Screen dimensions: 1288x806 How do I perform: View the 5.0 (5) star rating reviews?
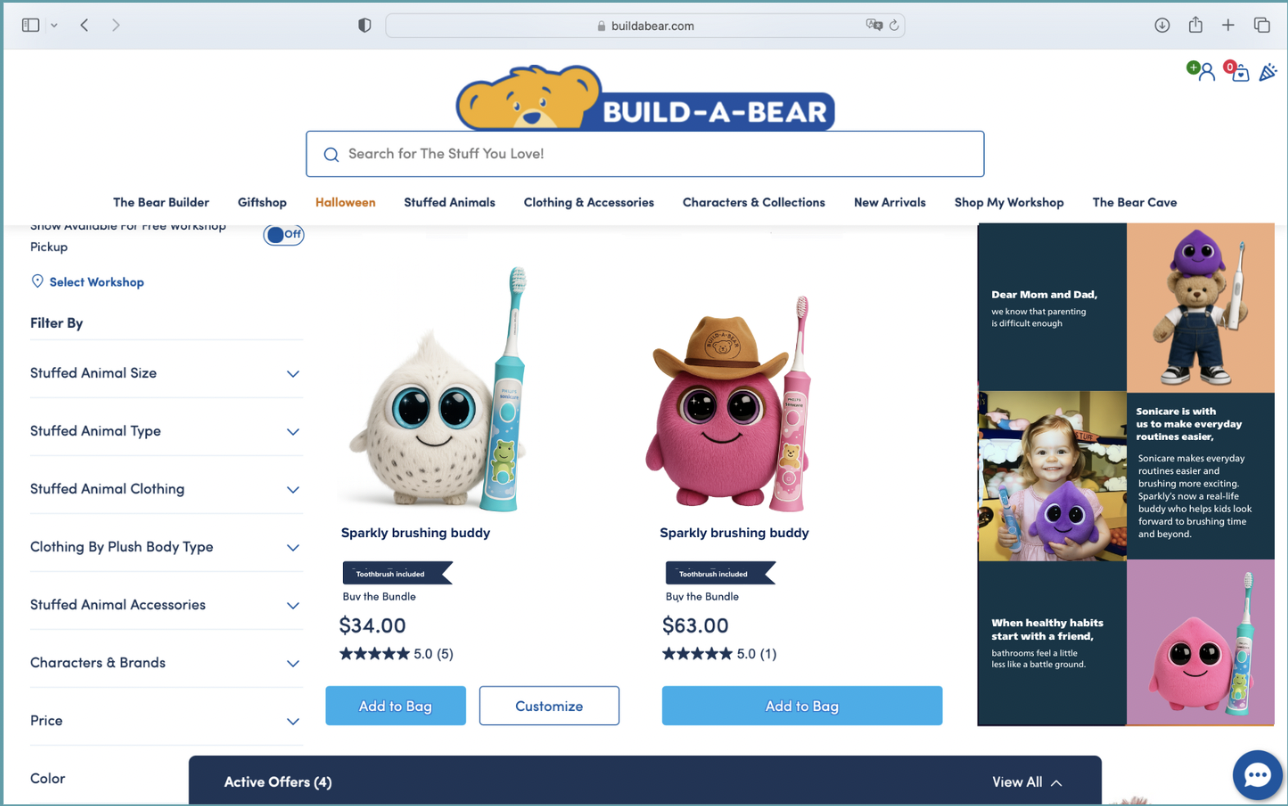397,654
